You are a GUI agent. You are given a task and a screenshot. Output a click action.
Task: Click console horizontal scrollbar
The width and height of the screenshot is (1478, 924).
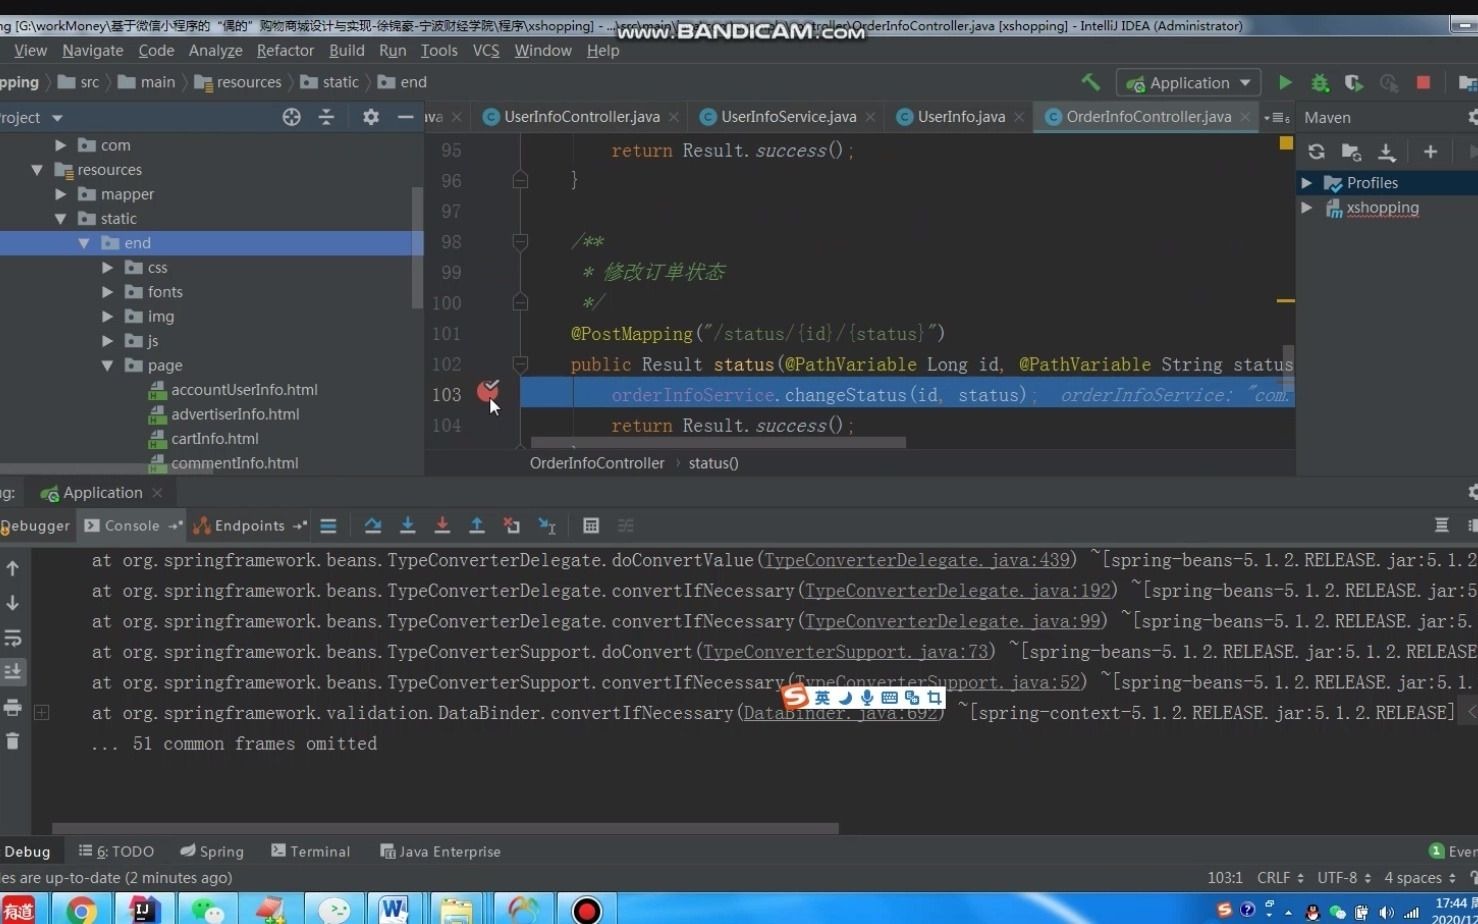coord(445,828)
